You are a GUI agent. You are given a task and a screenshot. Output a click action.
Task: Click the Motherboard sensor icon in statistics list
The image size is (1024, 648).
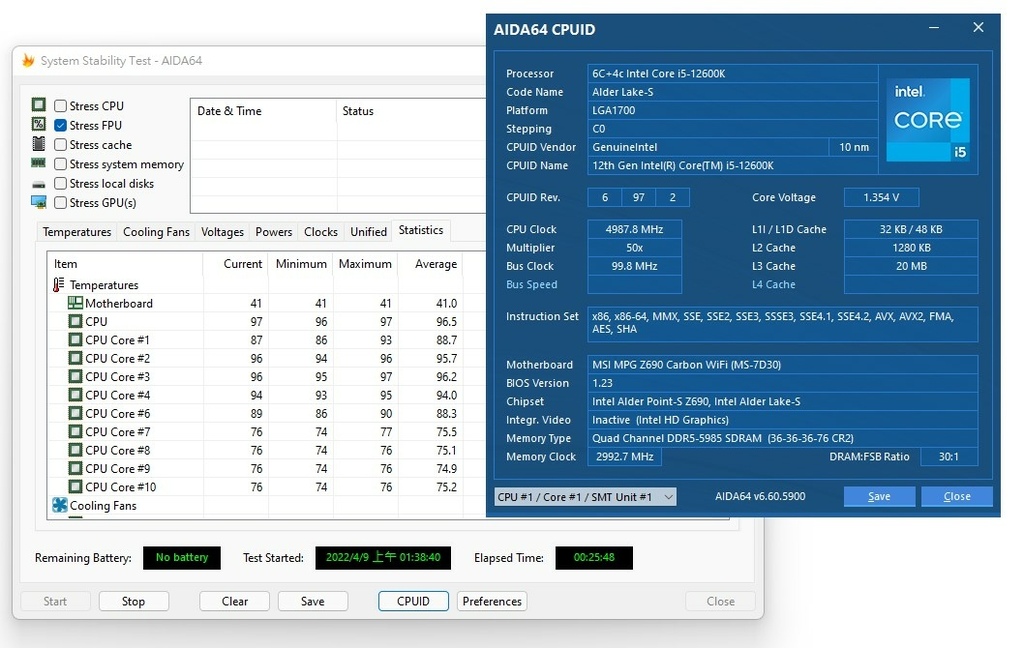tap(75, 303)
